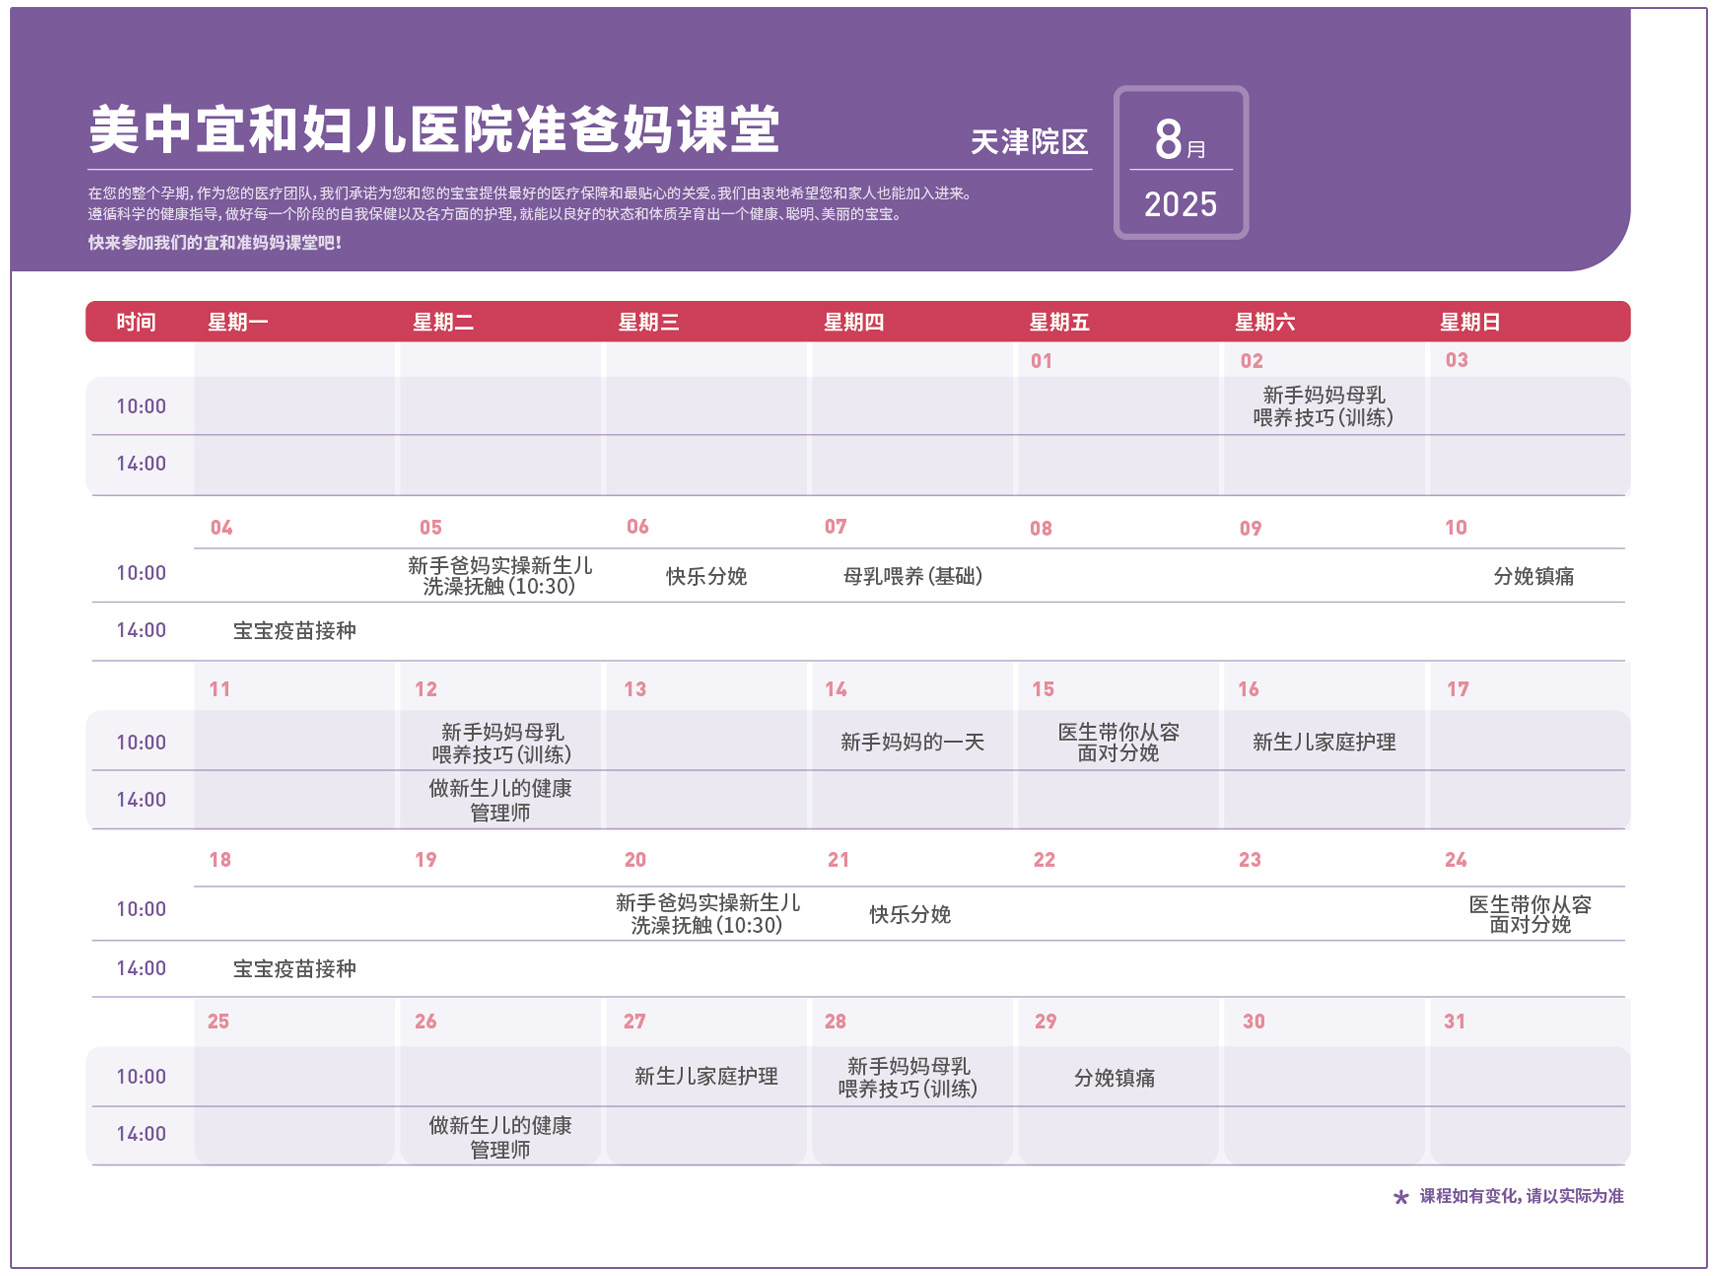Click date 09 in the calendar
The height and width of the screenshot is (1276, 1718).
point(1250,529)
